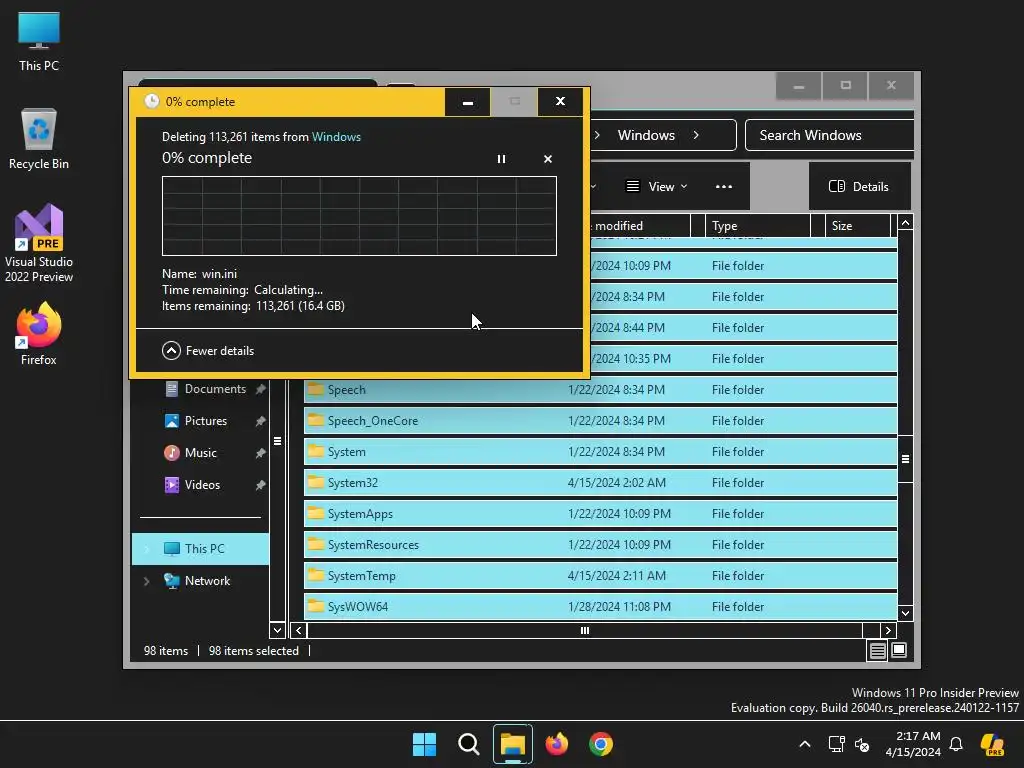Viewport: 1024px width, 768px height.
Task: Switch to details list view layout
Action: (878, 650)
